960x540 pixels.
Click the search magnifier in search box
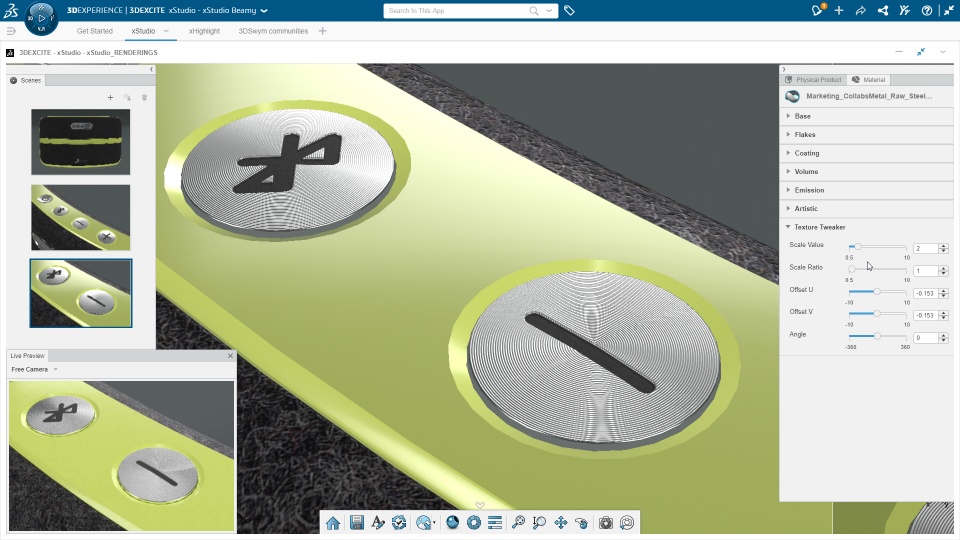coord(534,10)
